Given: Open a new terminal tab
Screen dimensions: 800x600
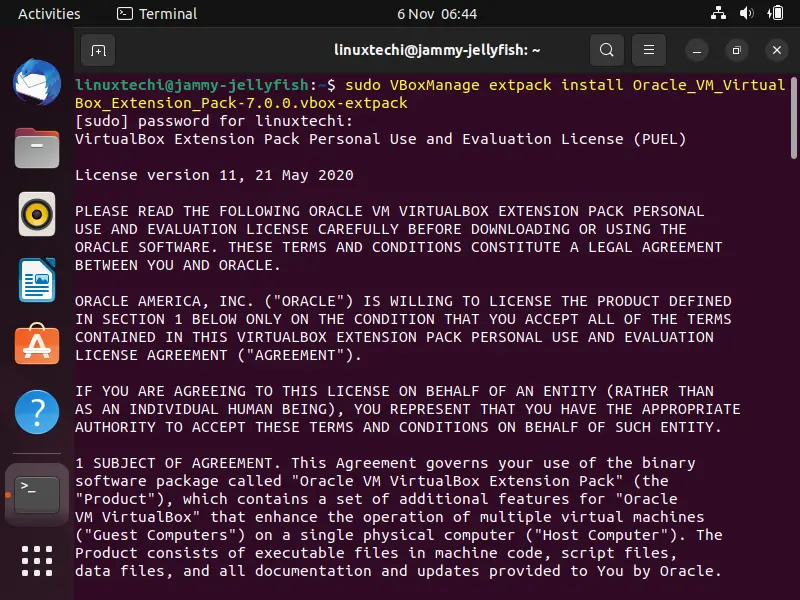Looking at the screenshot, I should point(98,51).
